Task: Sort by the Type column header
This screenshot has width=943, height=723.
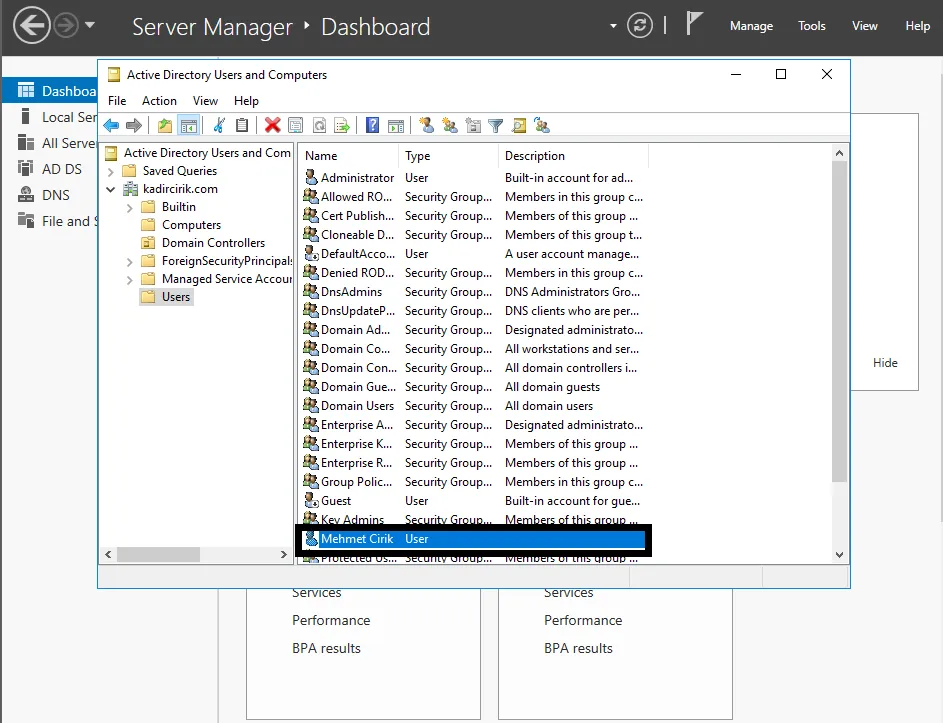Action: [449, 156]
